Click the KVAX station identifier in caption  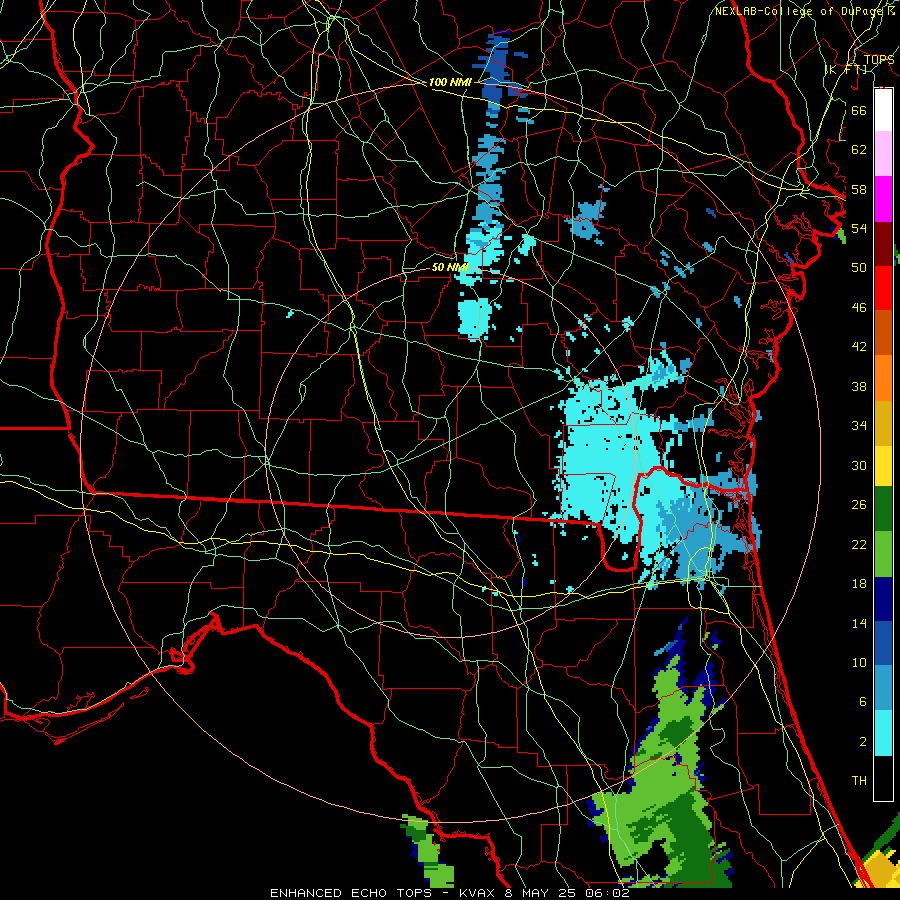click(x=479, y=893)
